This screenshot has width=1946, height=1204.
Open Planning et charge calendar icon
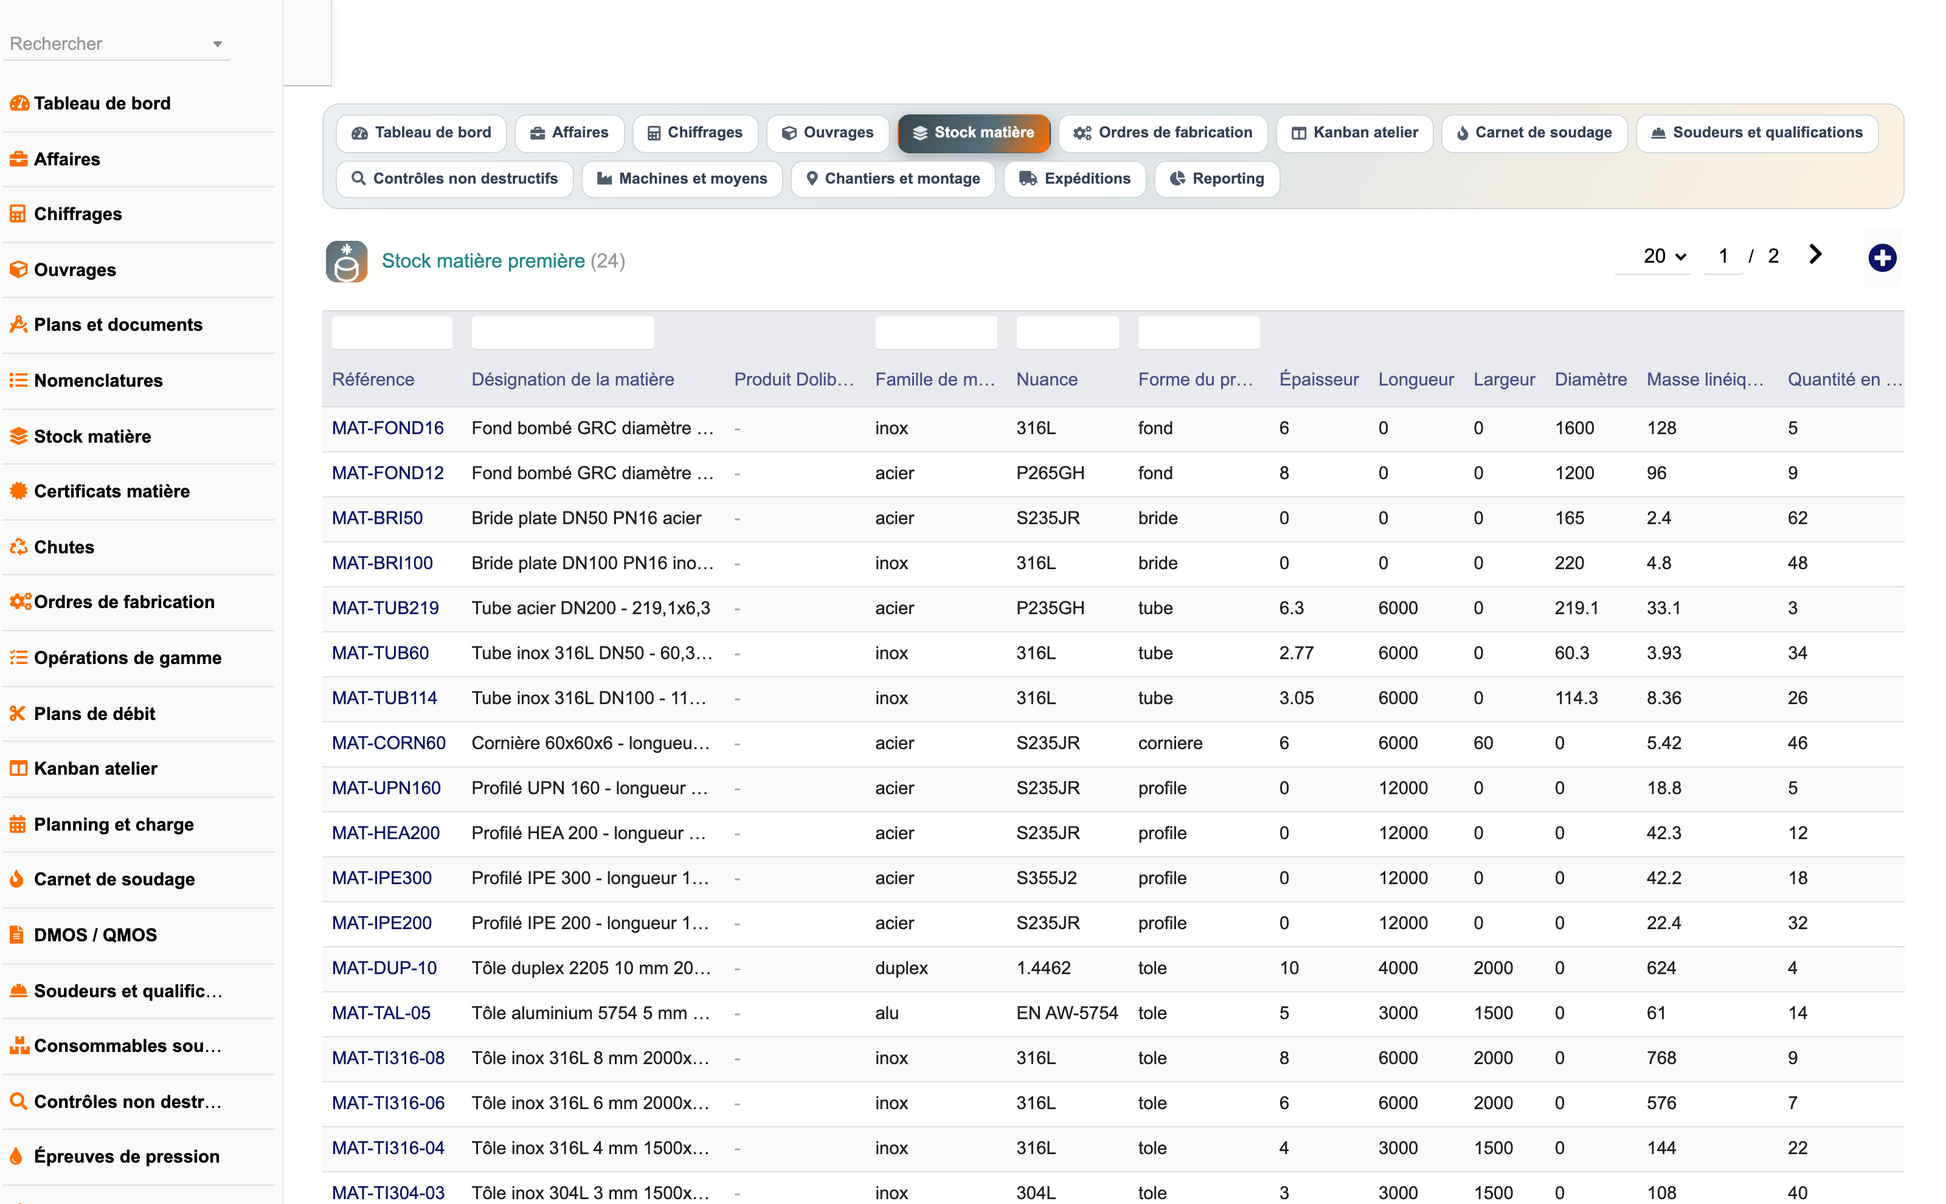(18, 825)
